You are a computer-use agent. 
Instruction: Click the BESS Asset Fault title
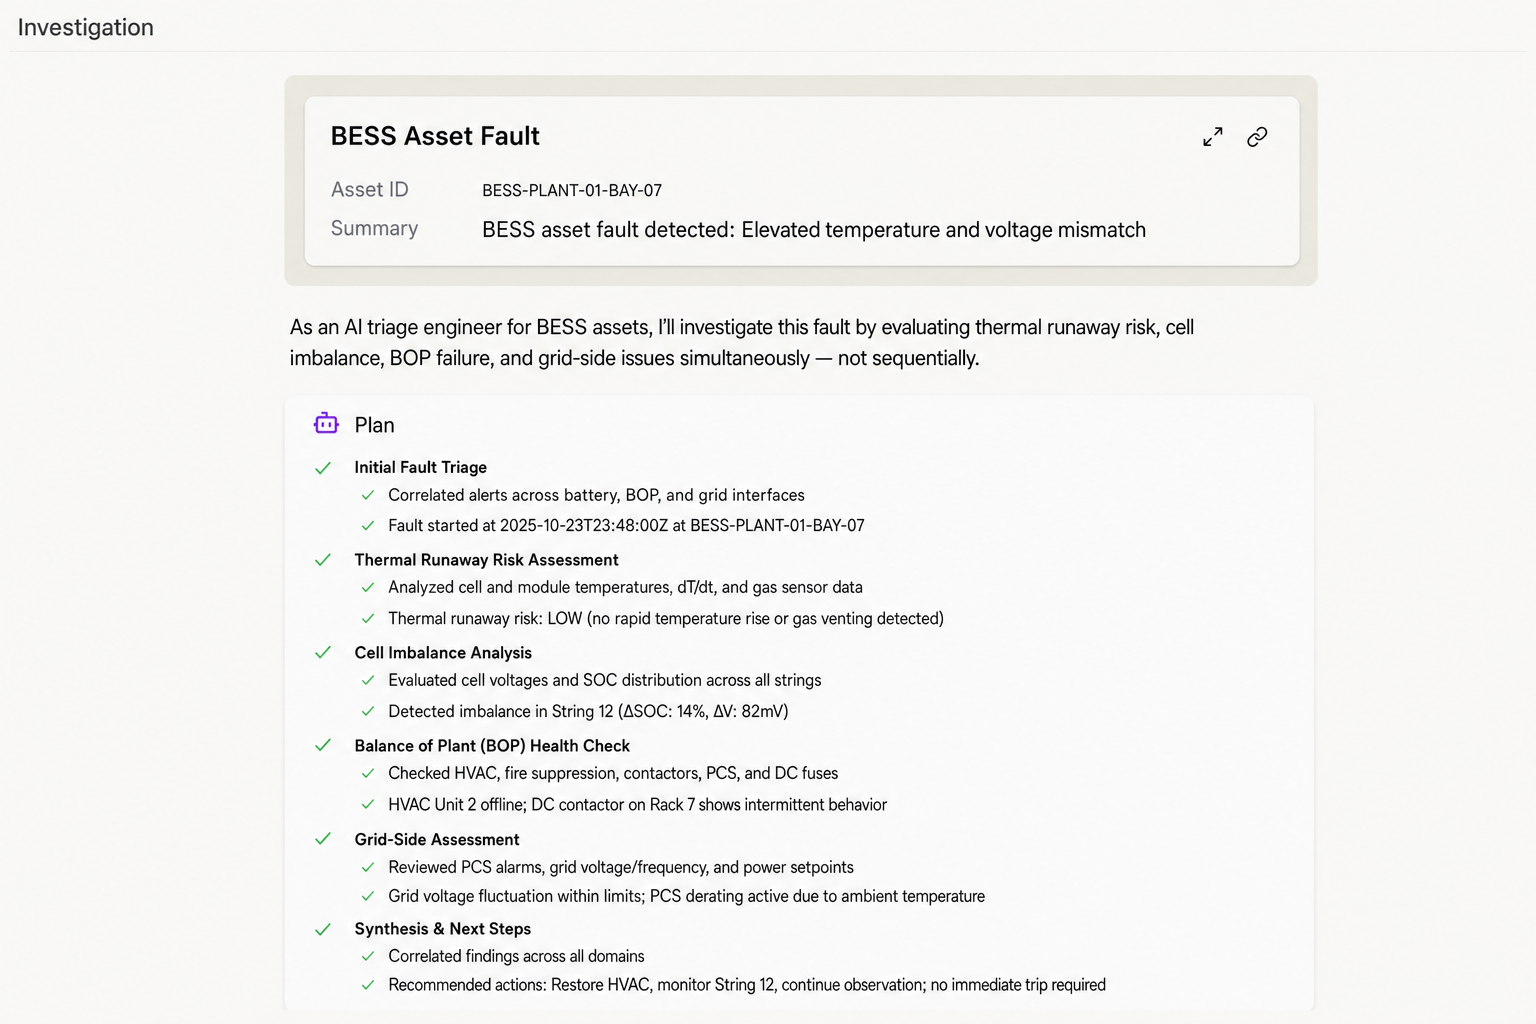(435, 136)
